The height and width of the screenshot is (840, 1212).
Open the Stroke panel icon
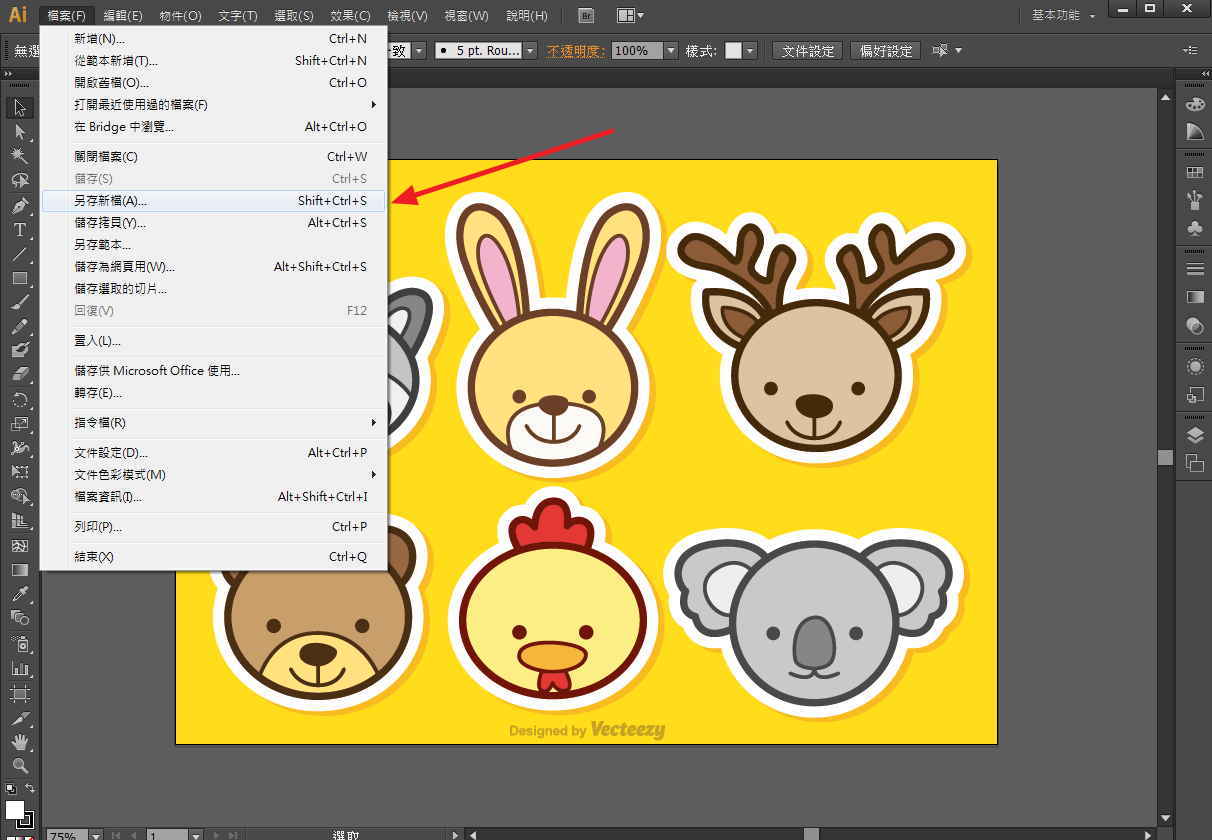click(x=1194, y=269)
